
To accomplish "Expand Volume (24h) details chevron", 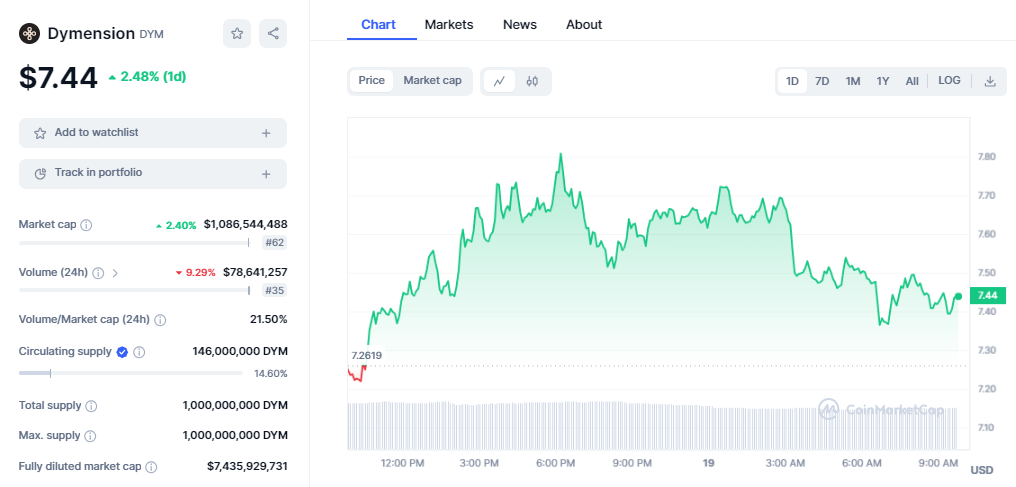I will [x=115, y=273].
